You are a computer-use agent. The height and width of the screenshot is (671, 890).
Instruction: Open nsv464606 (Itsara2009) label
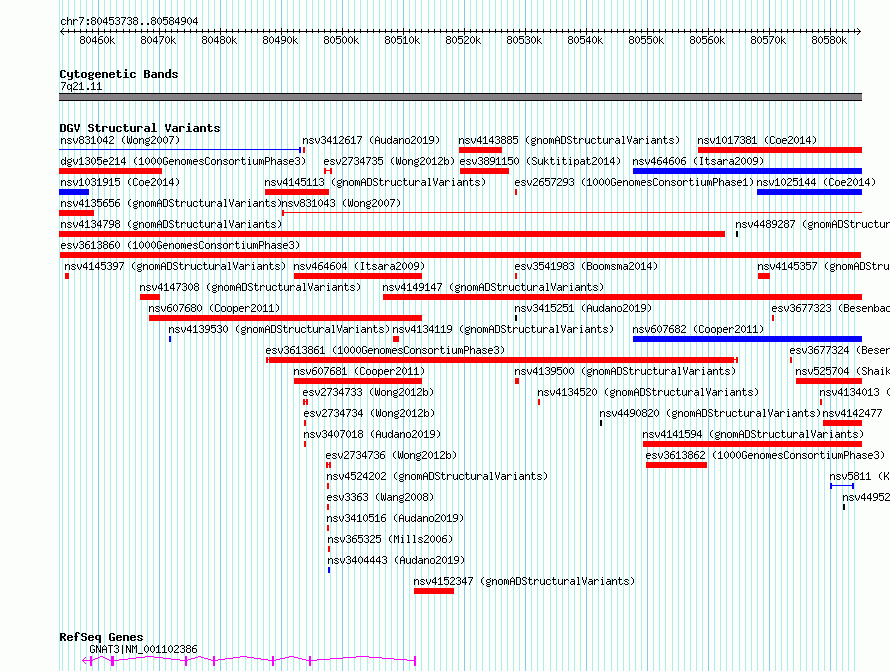(698, 161)
